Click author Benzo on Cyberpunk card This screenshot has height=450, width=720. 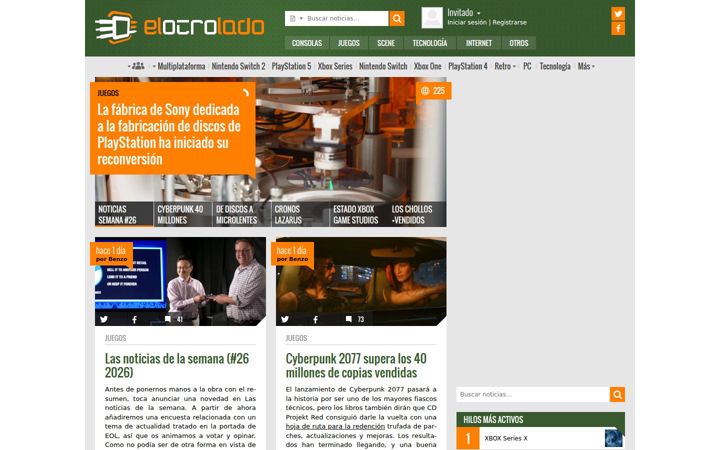click(297, 259)
